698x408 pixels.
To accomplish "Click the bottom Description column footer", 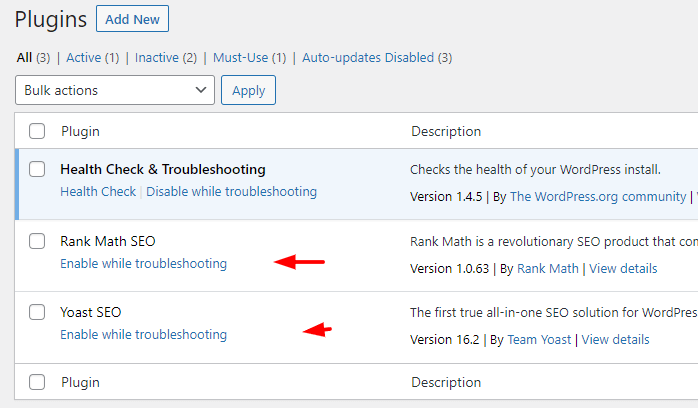I will point(446,383).
